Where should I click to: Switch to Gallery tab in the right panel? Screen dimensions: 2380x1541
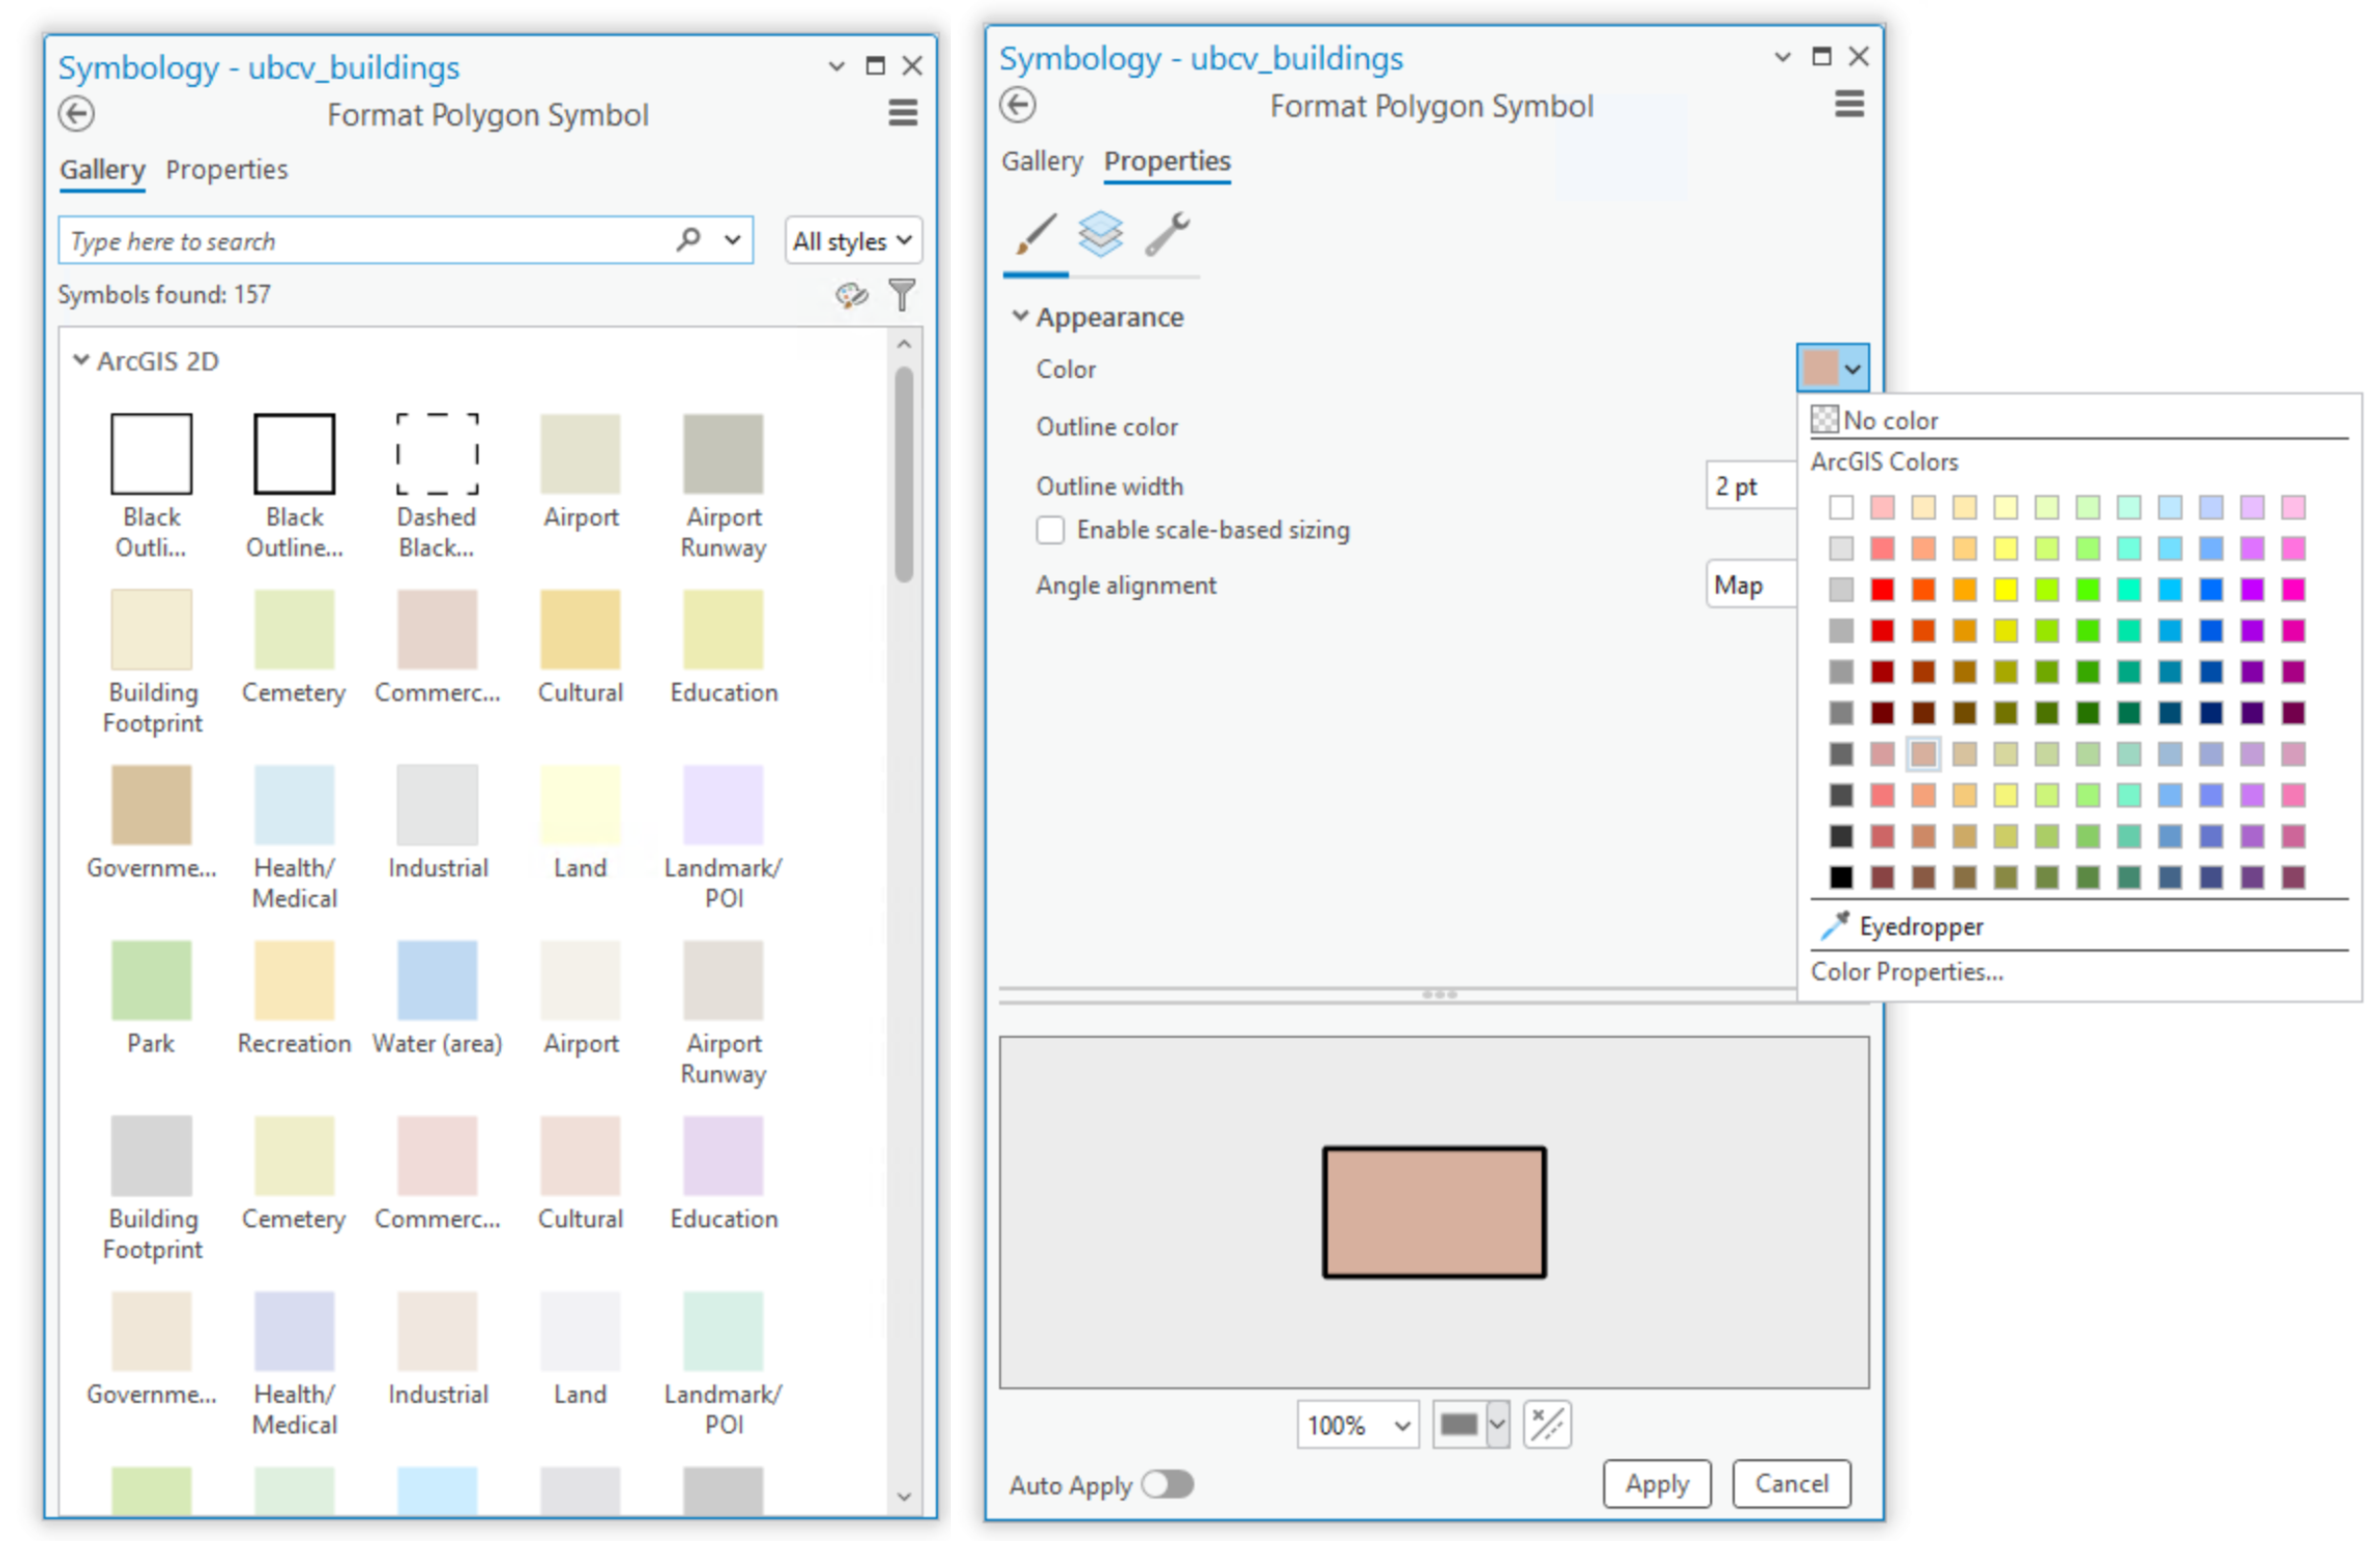[1042, 161]
